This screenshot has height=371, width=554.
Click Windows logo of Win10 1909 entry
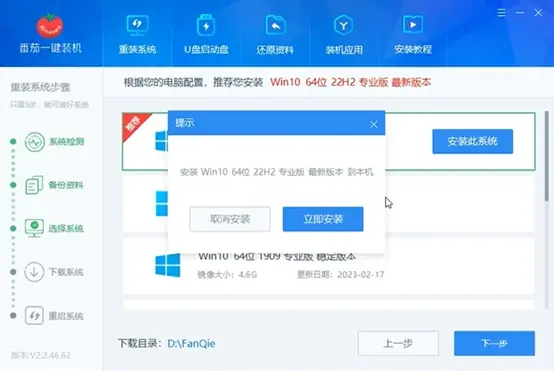pyautogui.click(x=168, y=265)
